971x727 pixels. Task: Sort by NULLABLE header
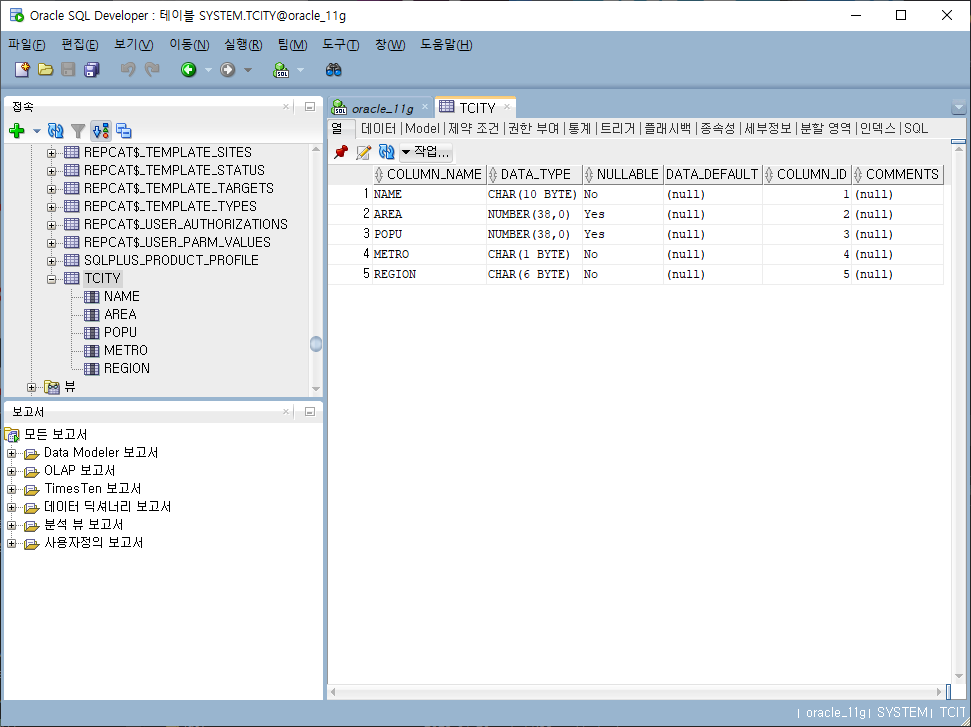coord(622,175)
